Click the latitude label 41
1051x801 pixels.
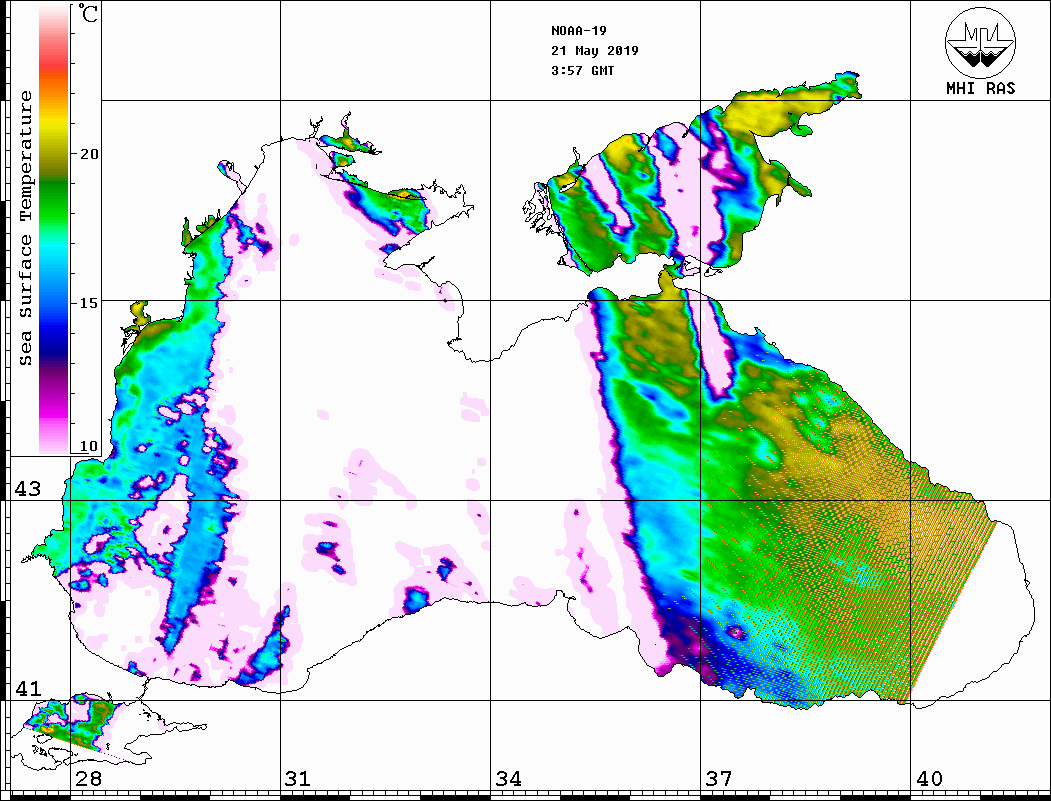(x=26, y=689)
